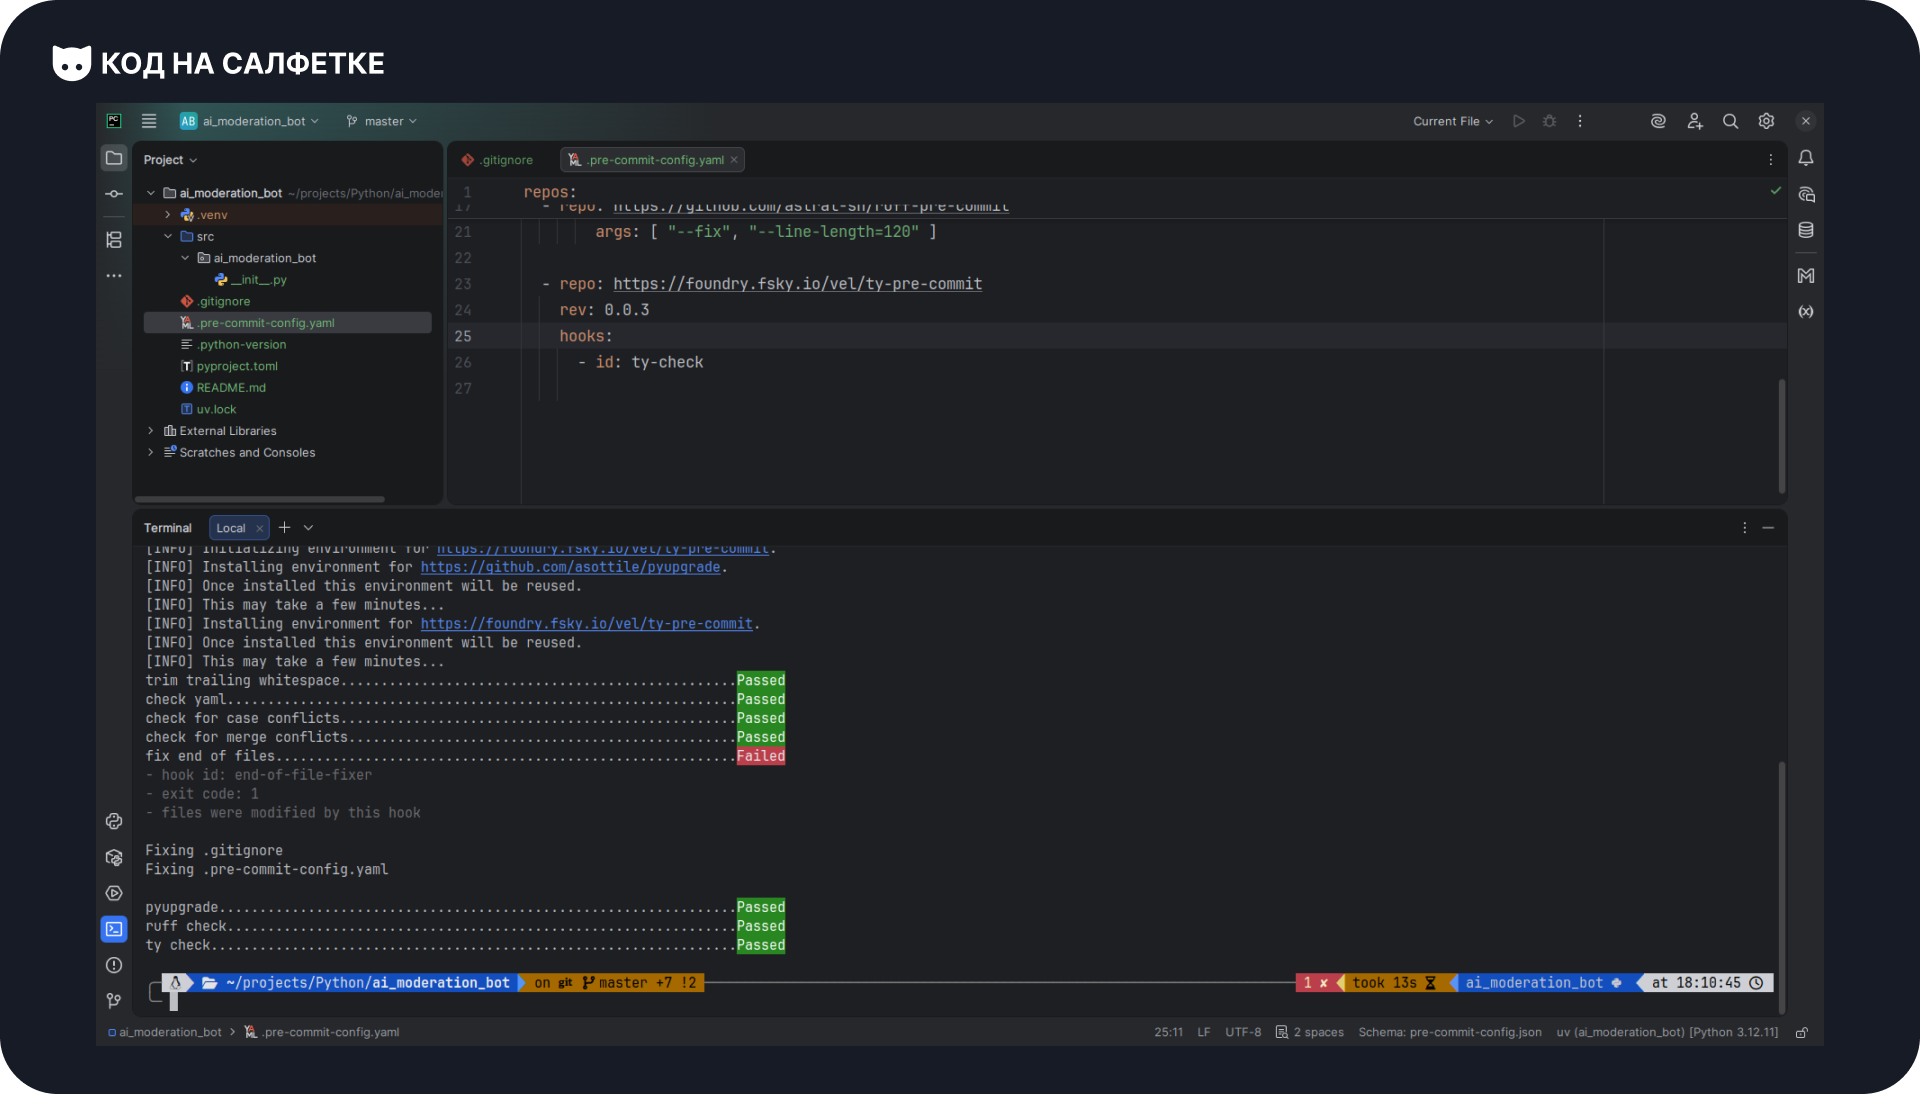Switch to the .gitignore editor tab
The image size is (1920, 1094).
(x=498, y=160)
